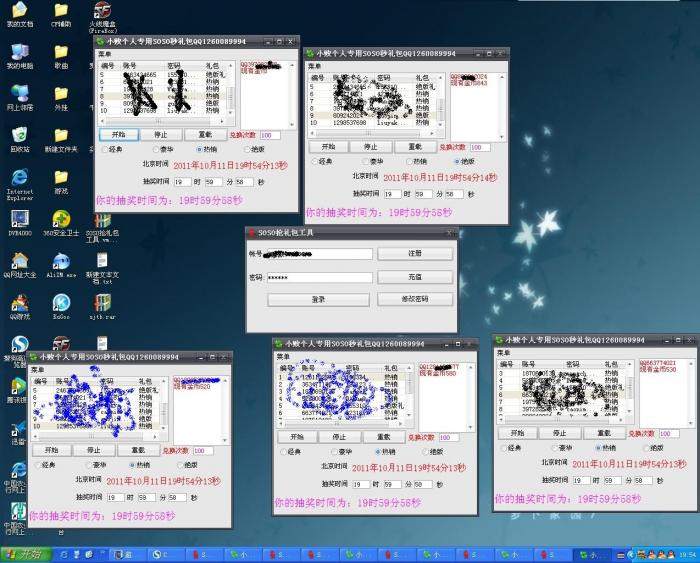Select row 10 account 1298537698 in upper-right window
Image resolution: width=700 pixels, height=563 pixels.
point(373,122)
